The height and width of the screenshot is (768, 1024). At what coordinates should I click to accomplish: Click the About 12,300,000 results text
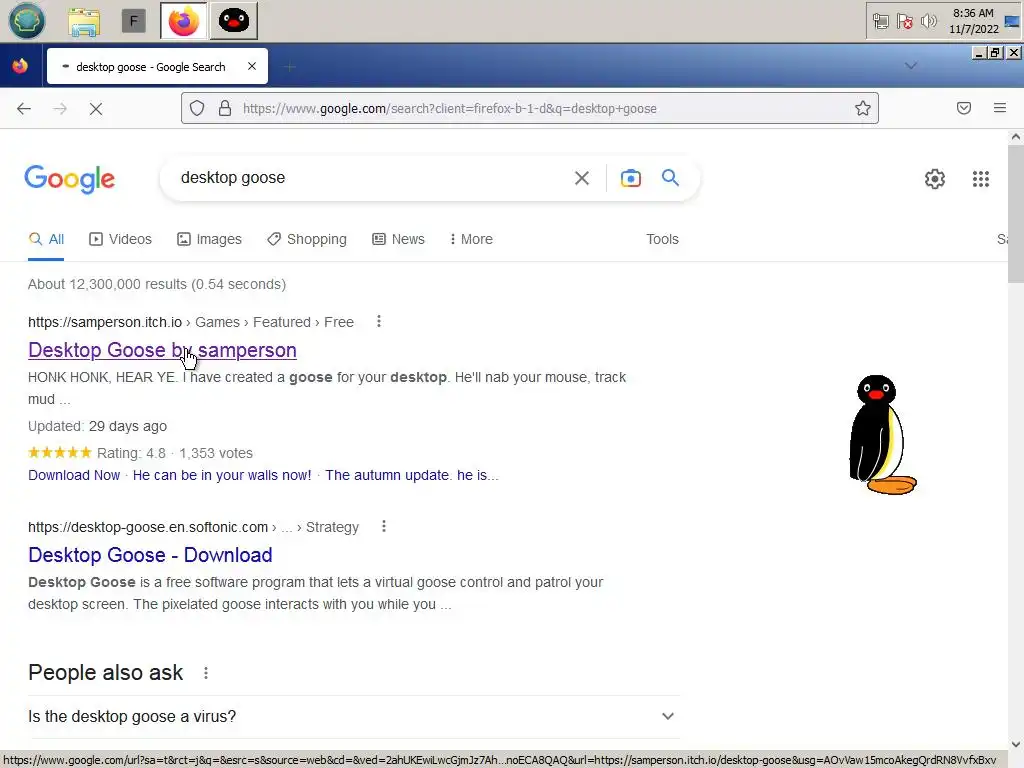pos(157,284)
